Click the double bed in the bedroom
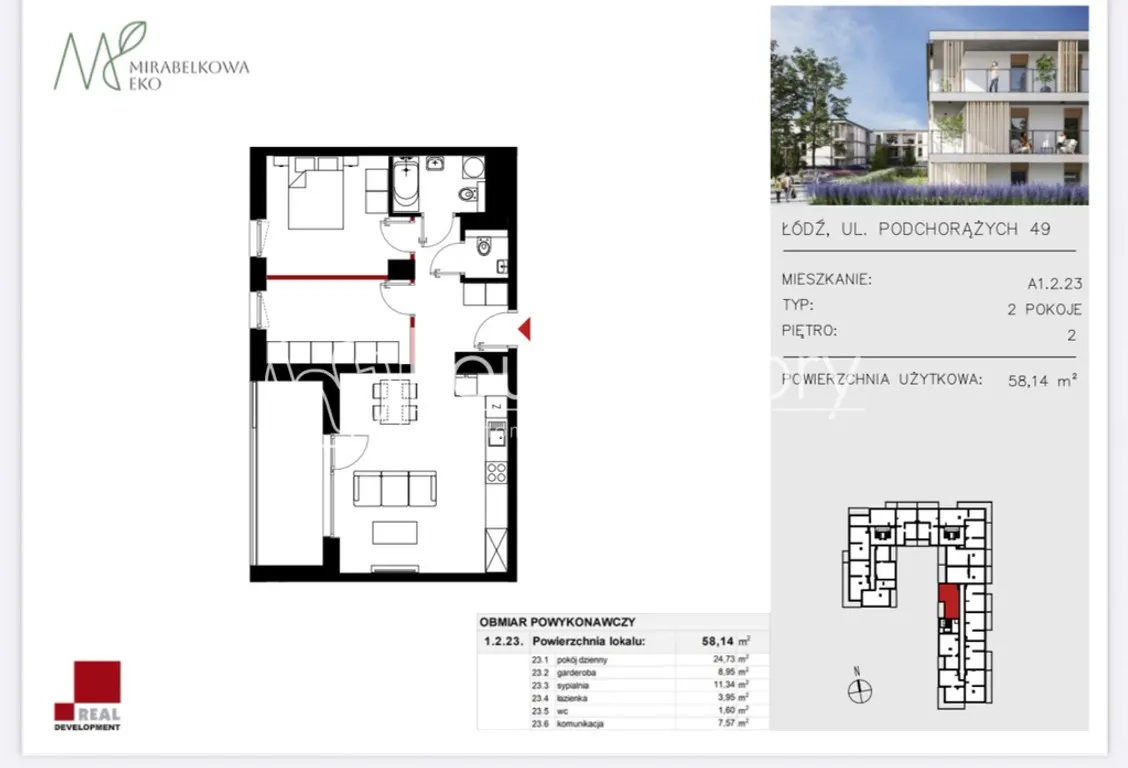 [316, 193]
